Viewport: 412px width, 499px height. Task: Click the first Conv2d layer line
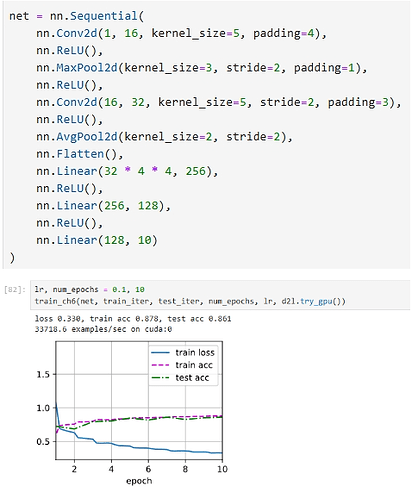coord(181,33)
